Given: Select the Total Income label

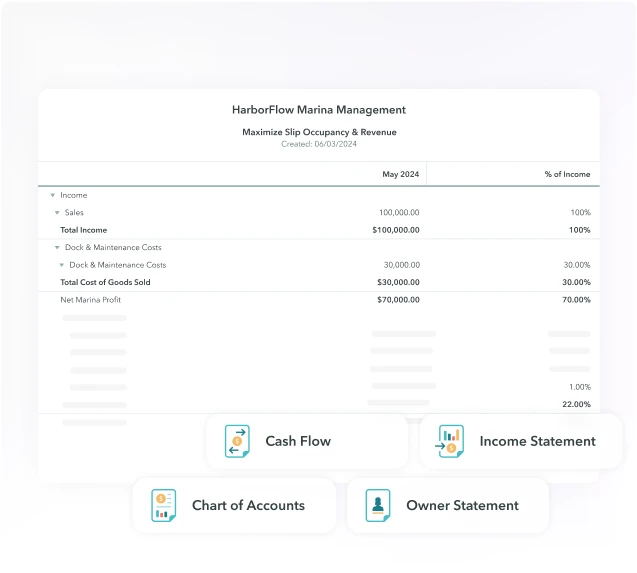Looking at the screenshot, I should tap(84, 230).
